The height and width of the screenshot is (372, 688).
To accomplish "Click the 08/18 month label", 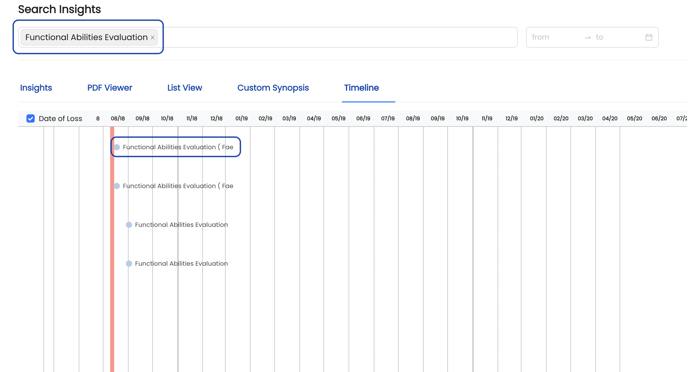I will [x=118, y=118].
